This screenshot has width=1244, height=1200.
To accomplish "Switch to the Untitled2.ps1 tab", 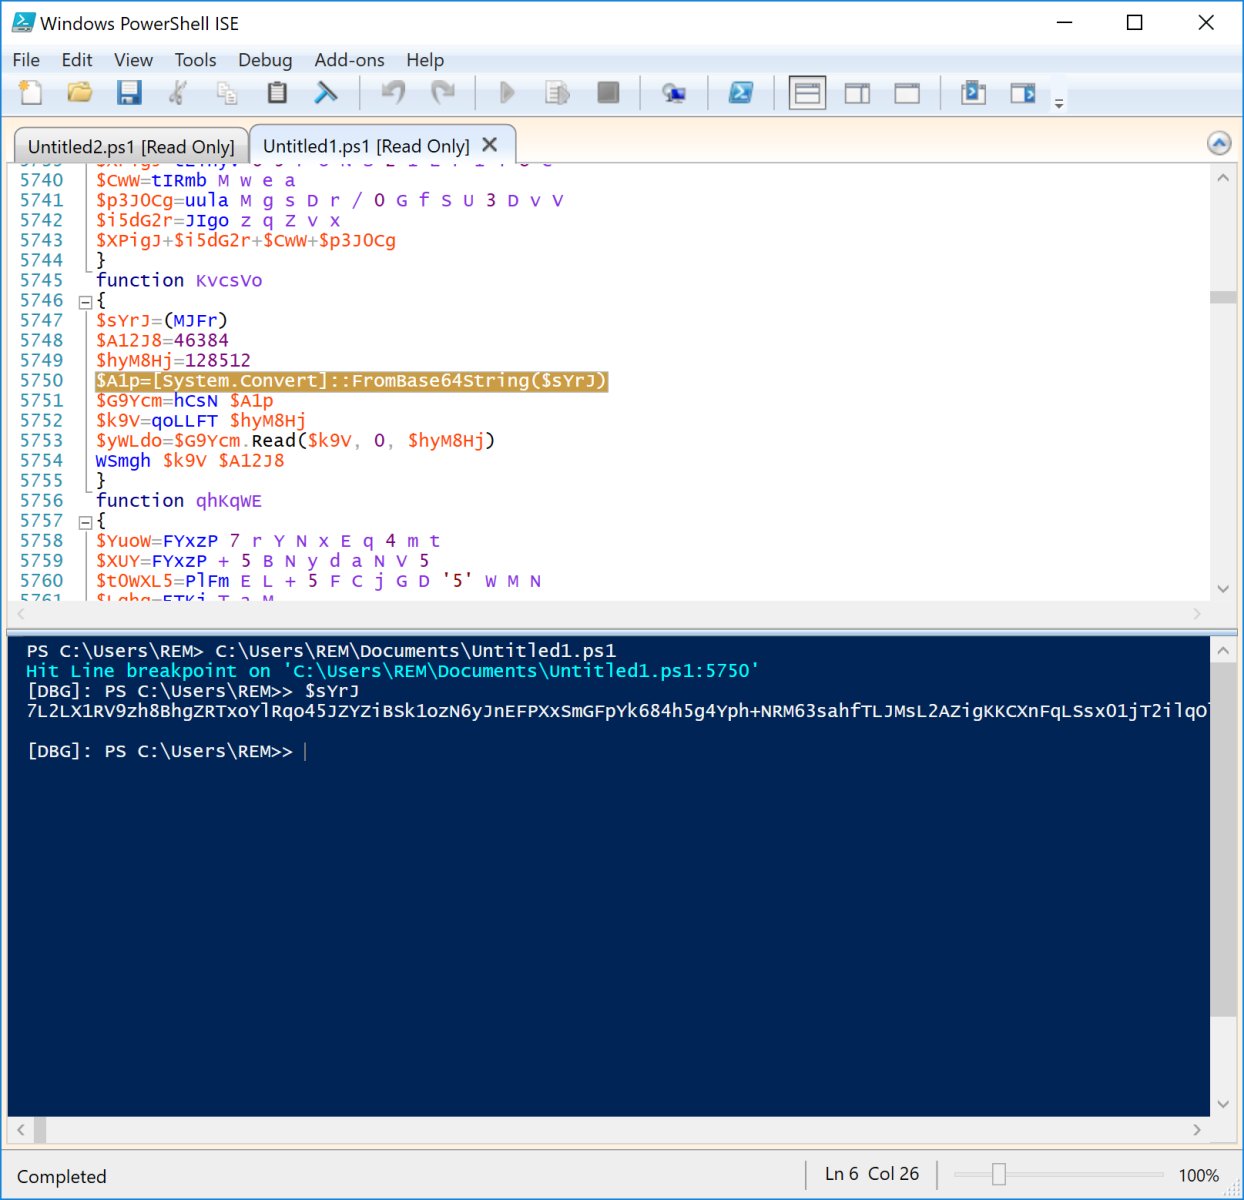I will click(x=131, y=146).
